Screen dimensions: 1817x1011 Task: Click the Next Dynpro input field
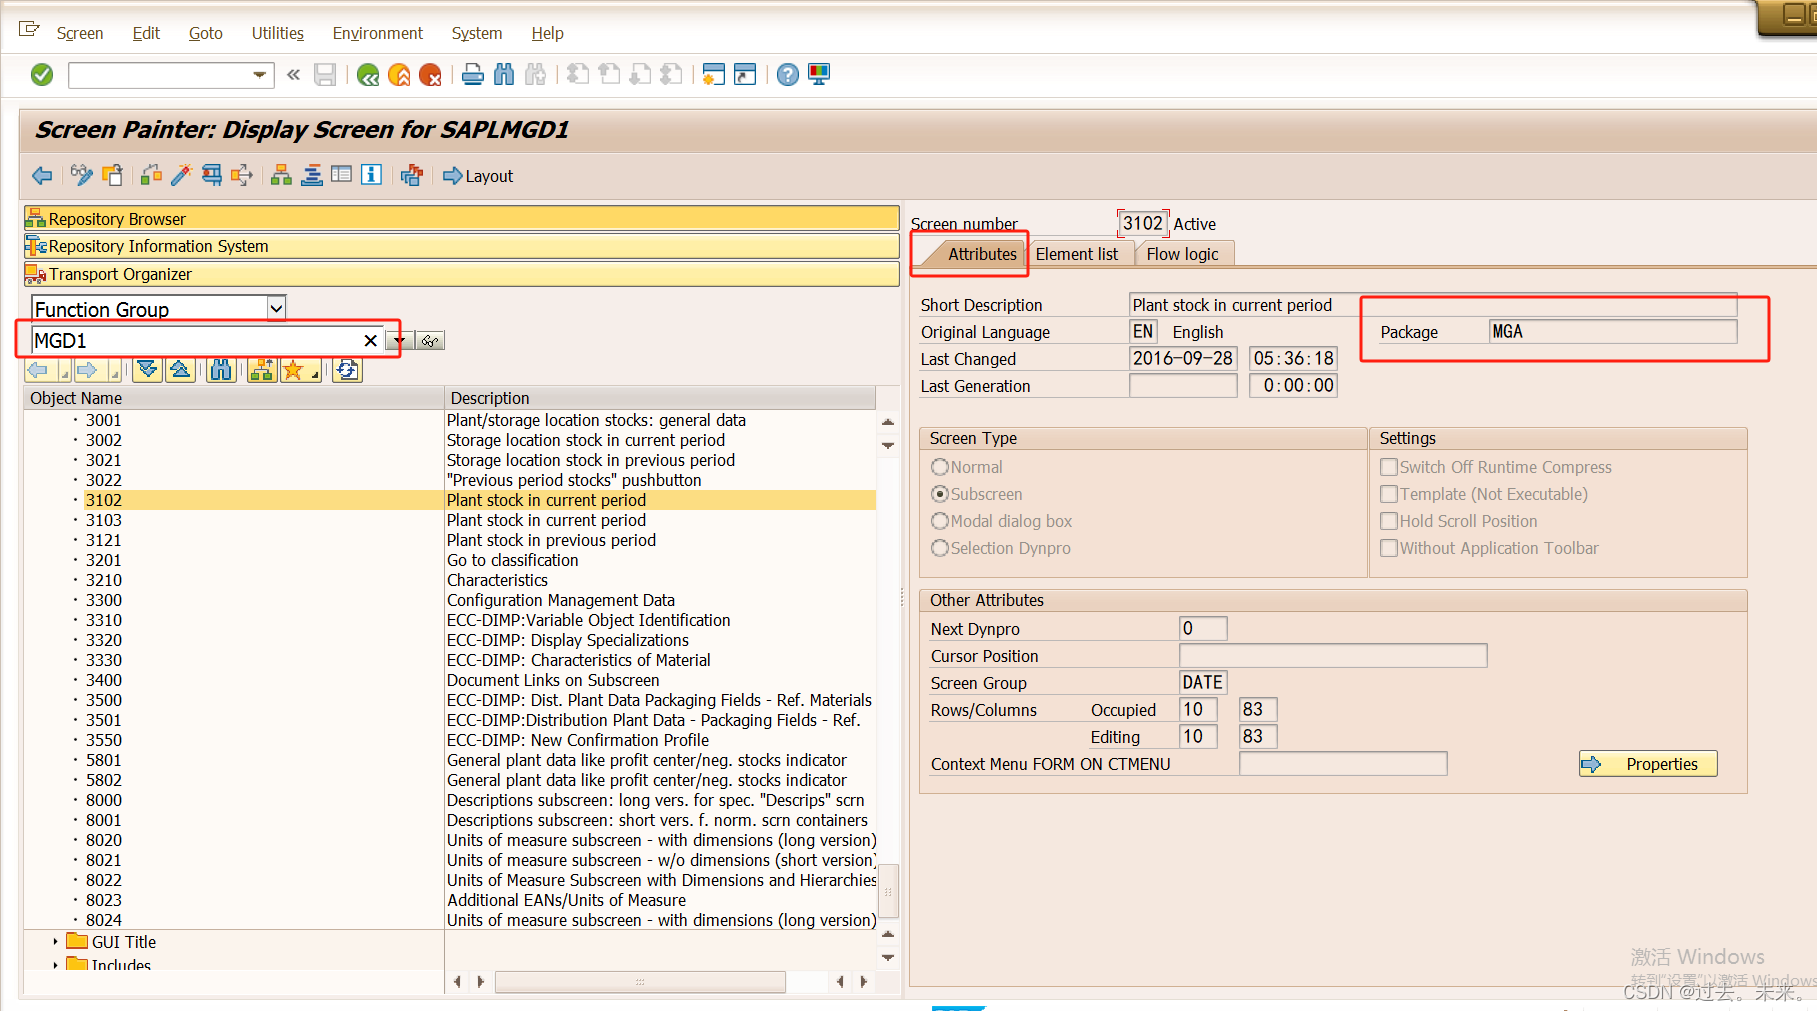1203,629
